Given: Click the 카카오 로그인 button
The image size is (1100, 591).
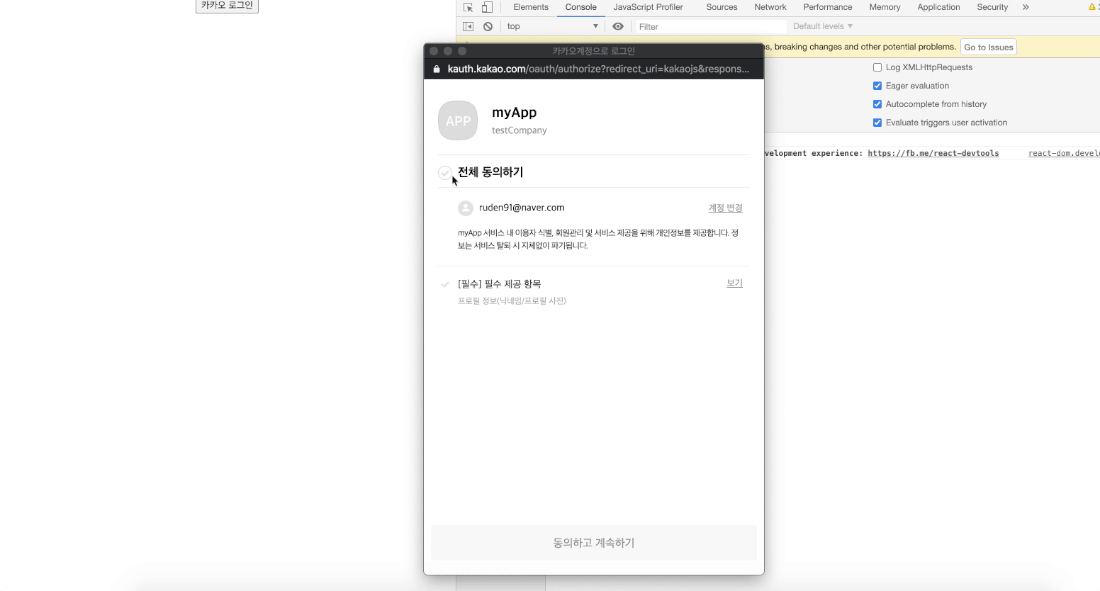Looking at the screenshot, I should [227, 6].
